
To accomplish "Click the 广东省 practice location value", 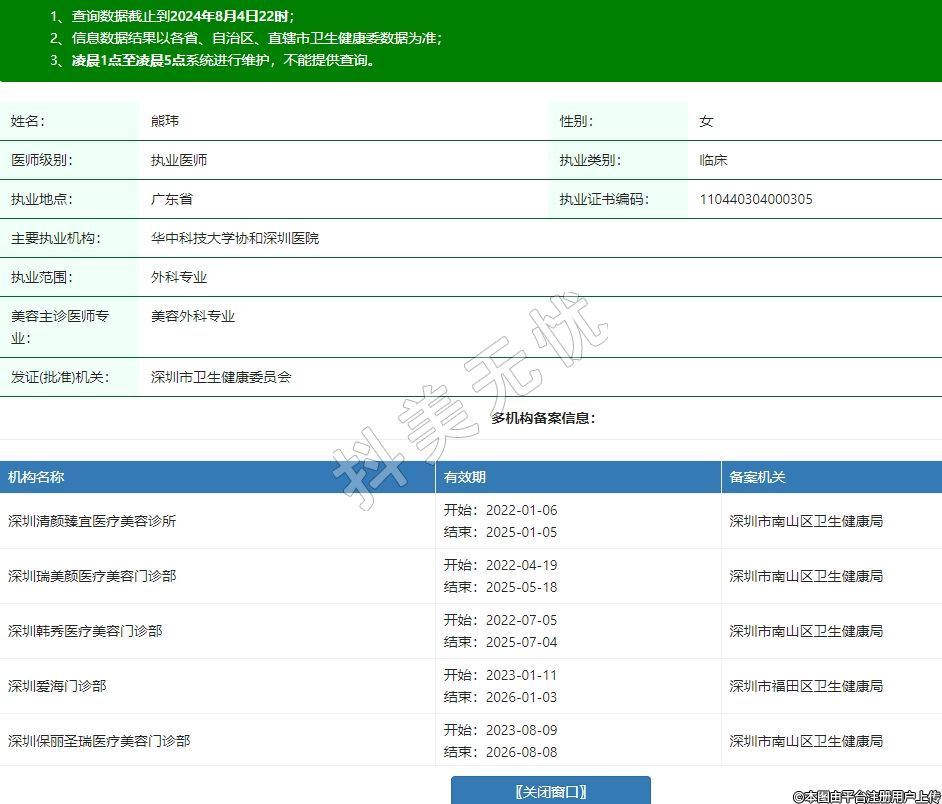I will (172, 199).
